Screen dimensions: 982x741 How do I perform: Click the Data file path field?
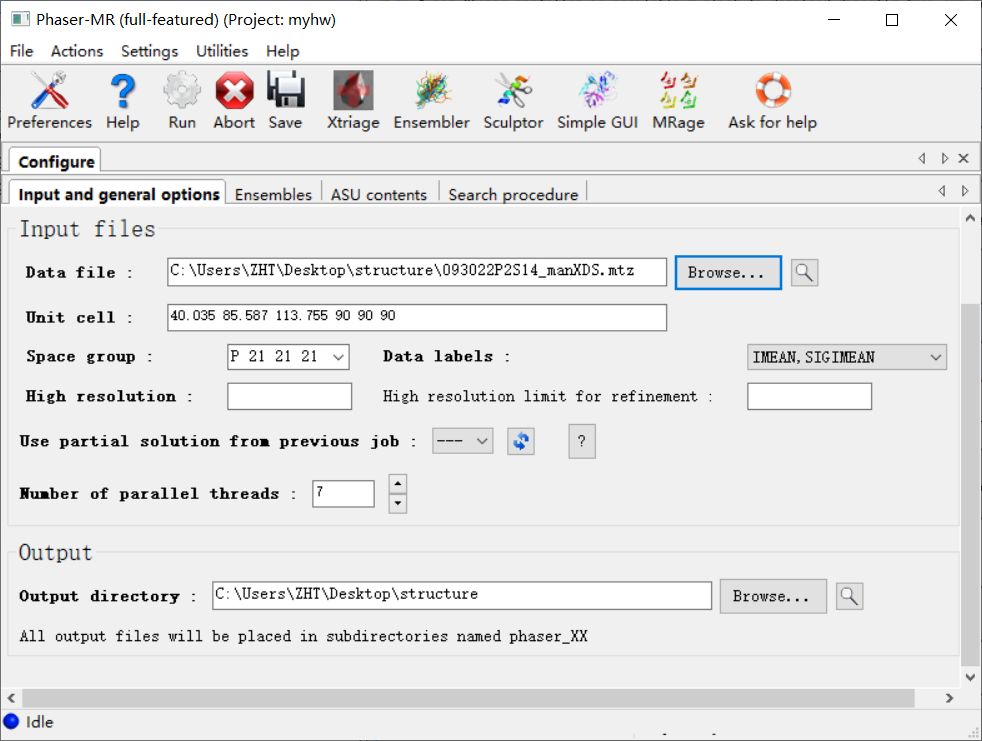(416, 272)
